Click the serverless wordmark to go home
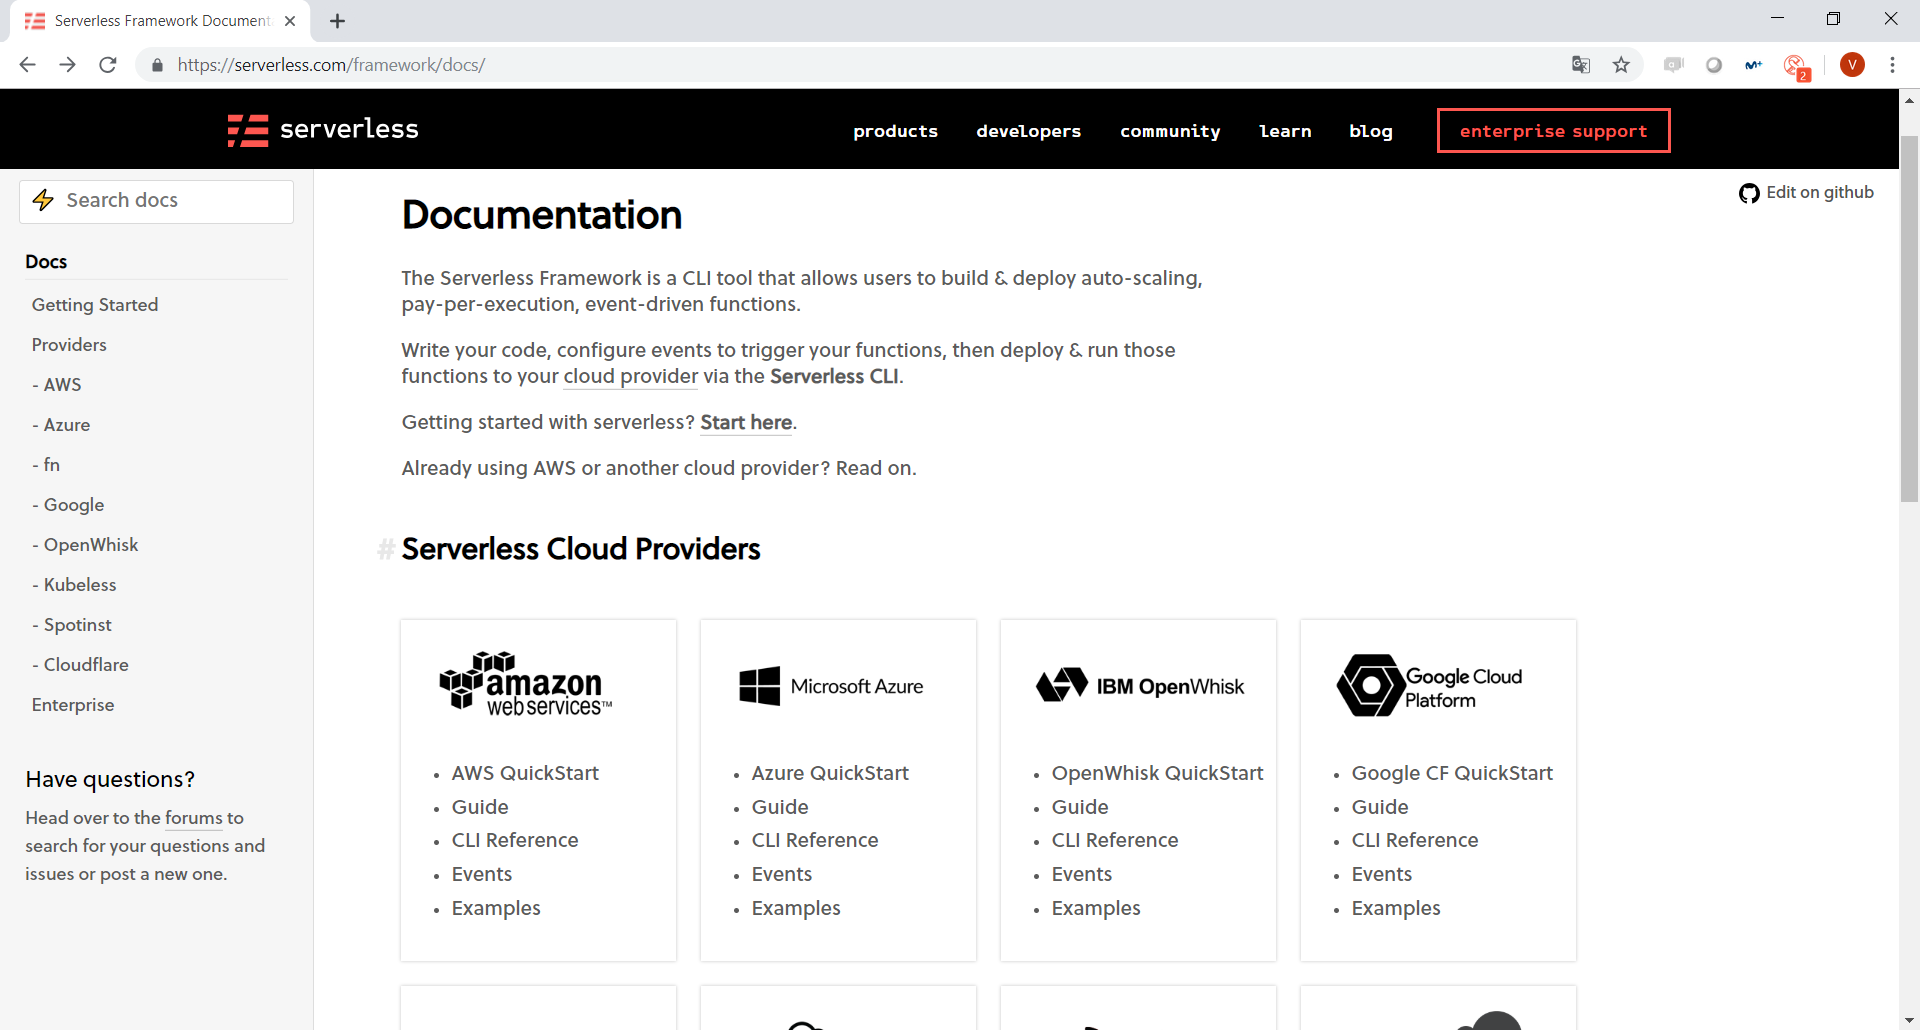Viewport: 1920px width, 1030px height. (349, 129)
